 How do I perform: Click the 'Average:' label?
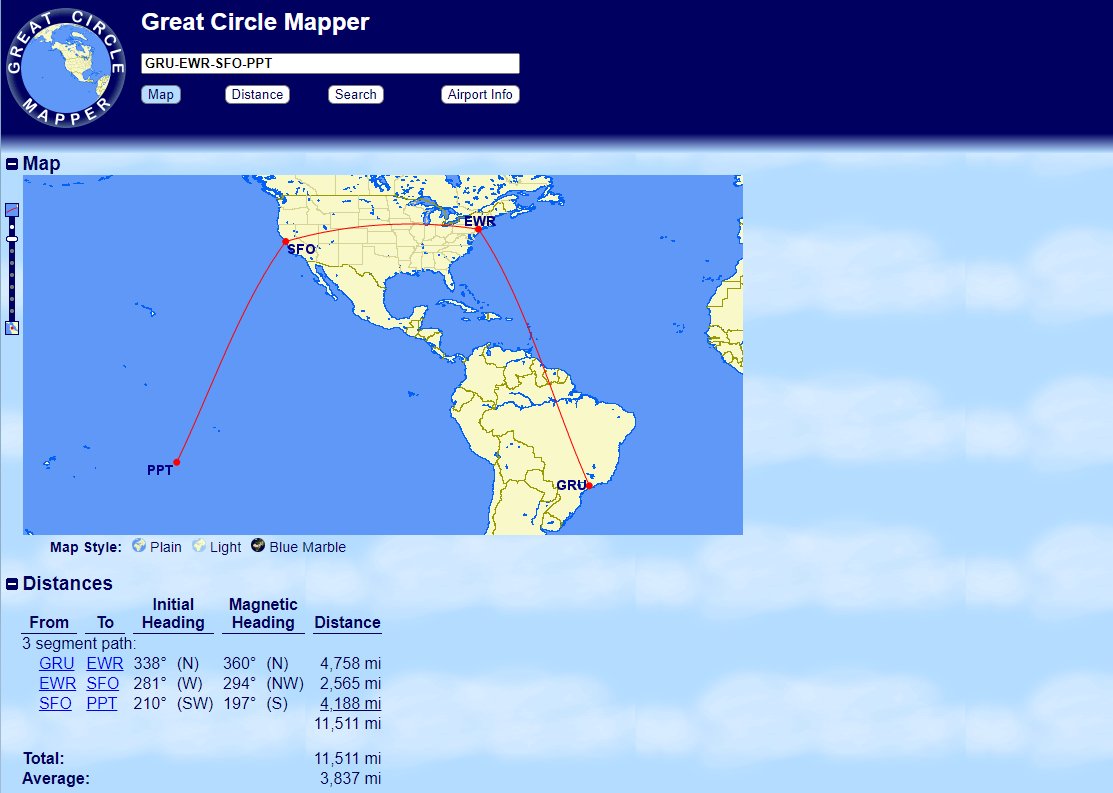point(56,779)
